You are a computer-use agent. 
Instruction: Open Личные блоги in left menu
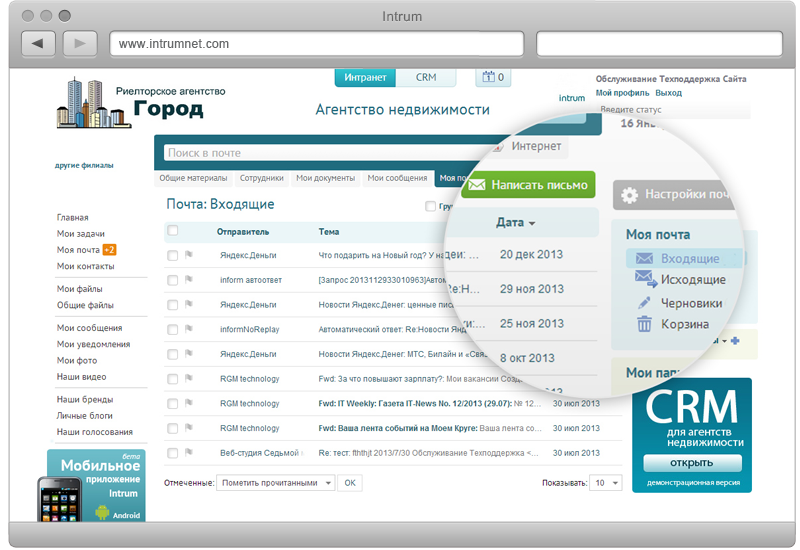tap(85, 415)
